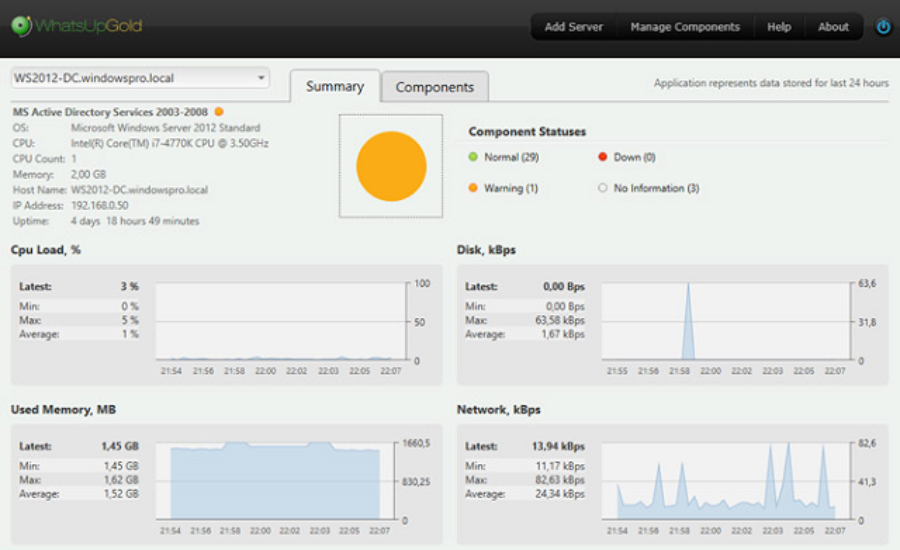Click the blue power icon
This screenshot has width=900, height=550.
pos(883,26)
